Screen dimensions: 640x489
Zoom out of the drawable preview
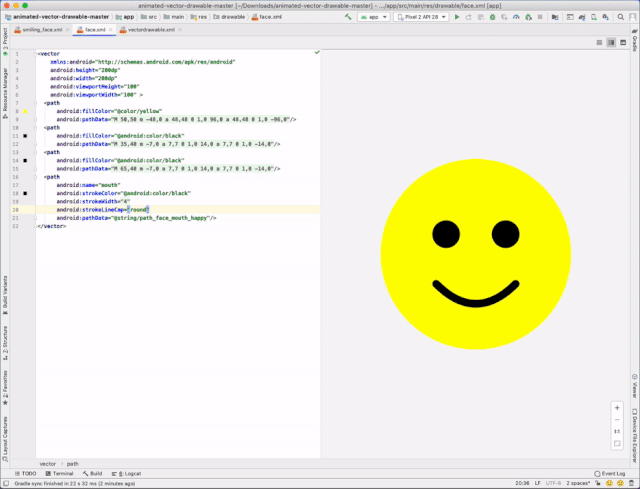coord(617,420)
